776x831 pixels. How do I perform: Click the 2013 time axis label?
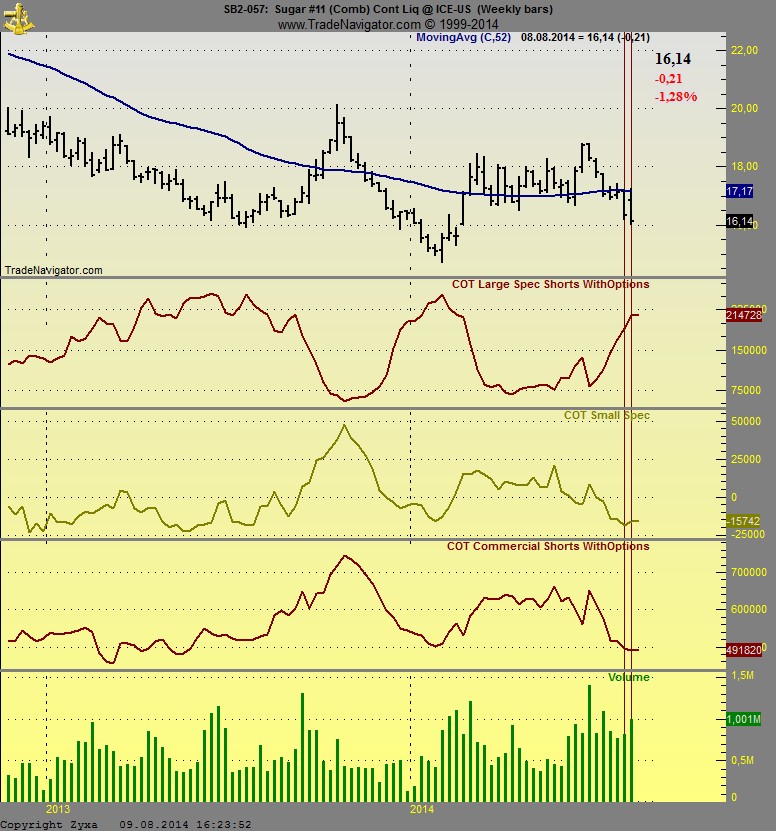(58, 809)
